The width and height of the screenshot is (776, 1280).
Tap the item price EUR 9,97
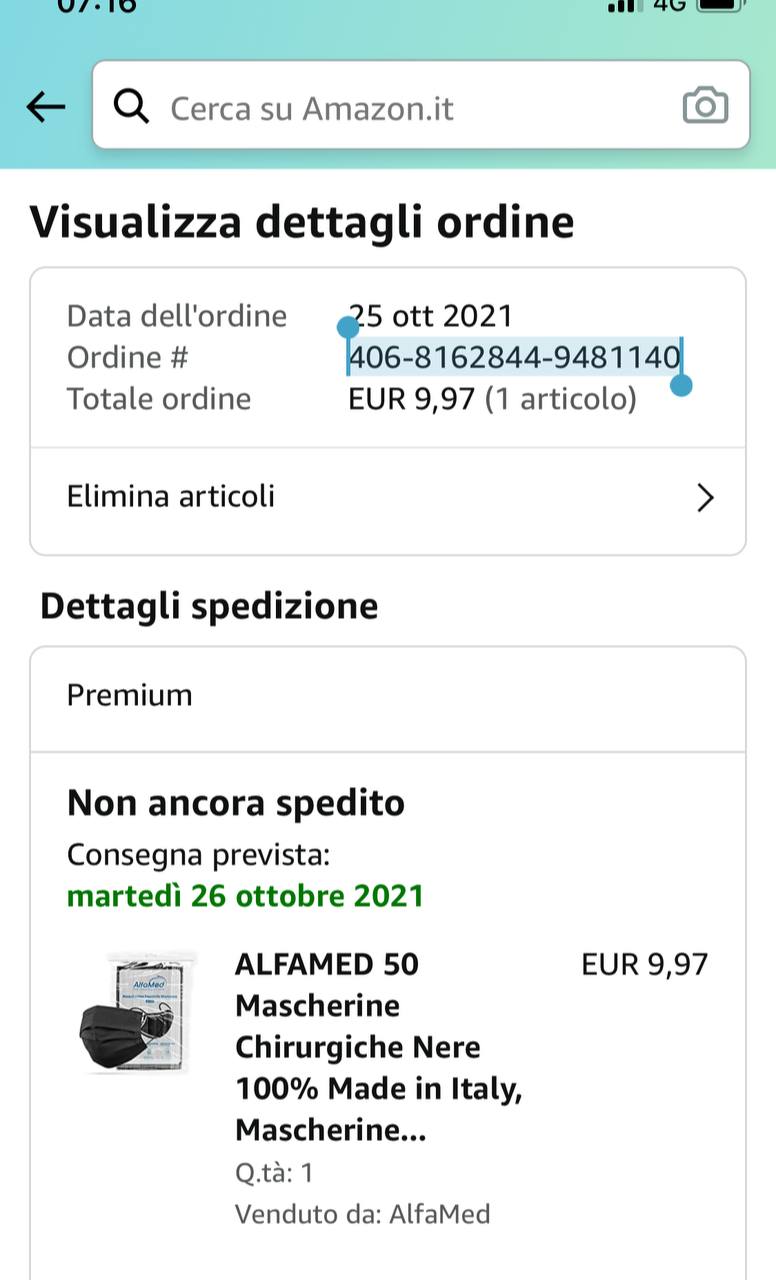pos(644,964)
